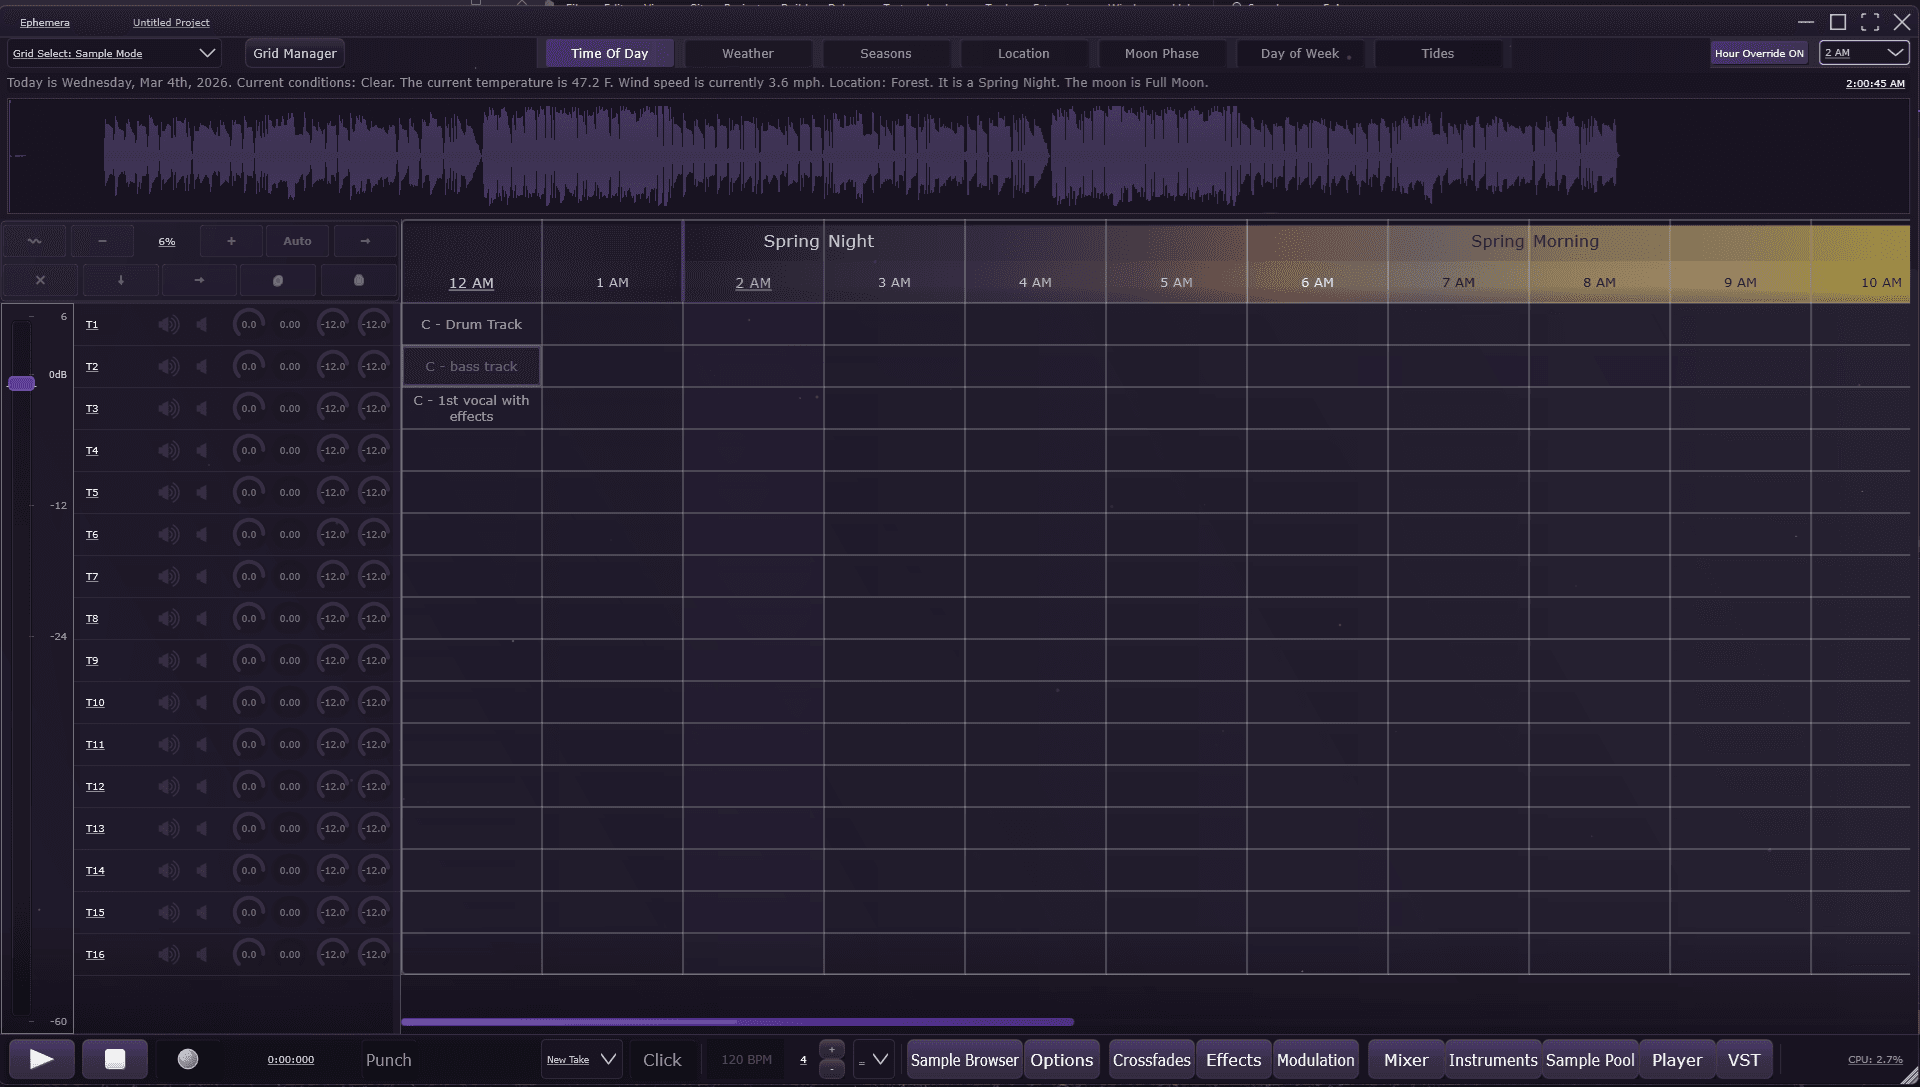Open the Sample Browser panel
Image resolution: width=1920 pixels, height=1087 pixels.
964,1060
